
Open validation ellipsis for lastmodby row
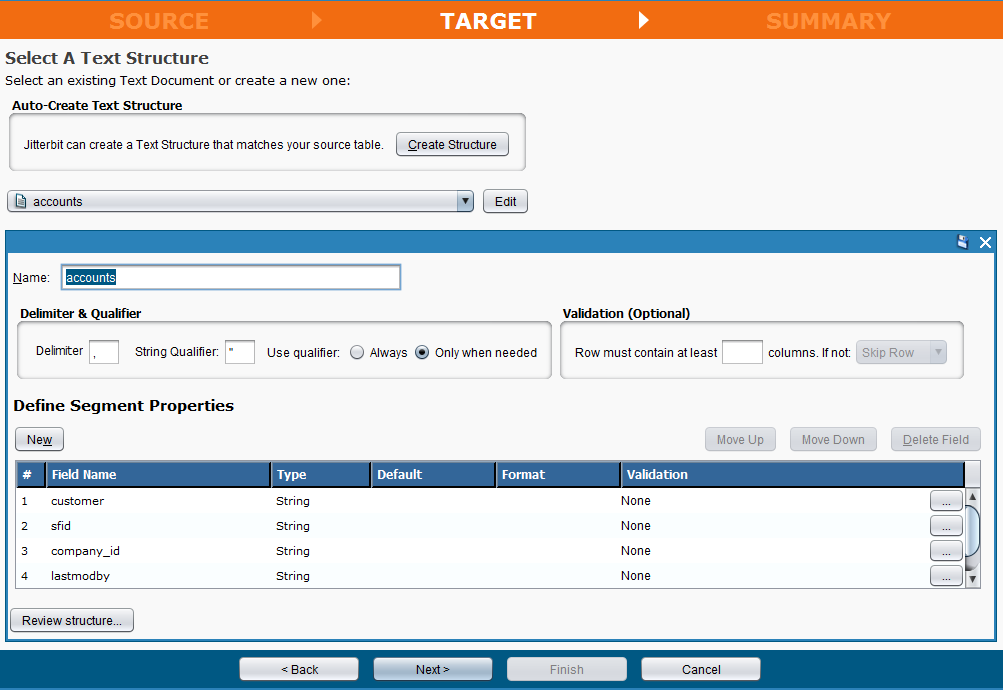[x=945, y=576]
